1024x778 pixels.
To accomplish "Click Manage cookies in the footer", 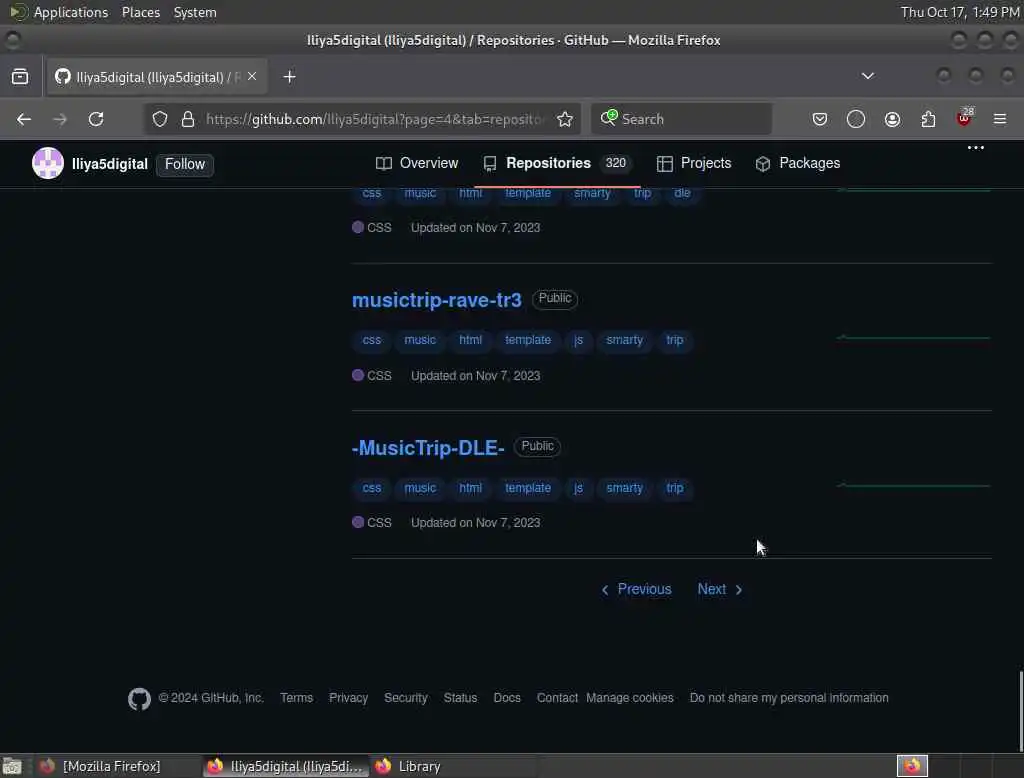I will (x=630, y=698).
